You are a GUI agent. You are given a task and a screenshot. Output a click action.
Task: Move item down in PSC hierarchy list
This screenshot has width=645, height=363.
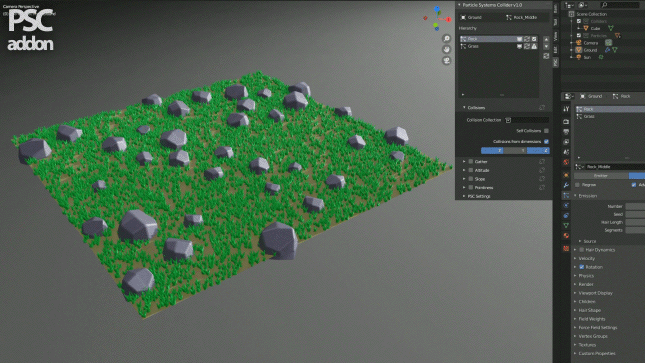click(546, 47)
